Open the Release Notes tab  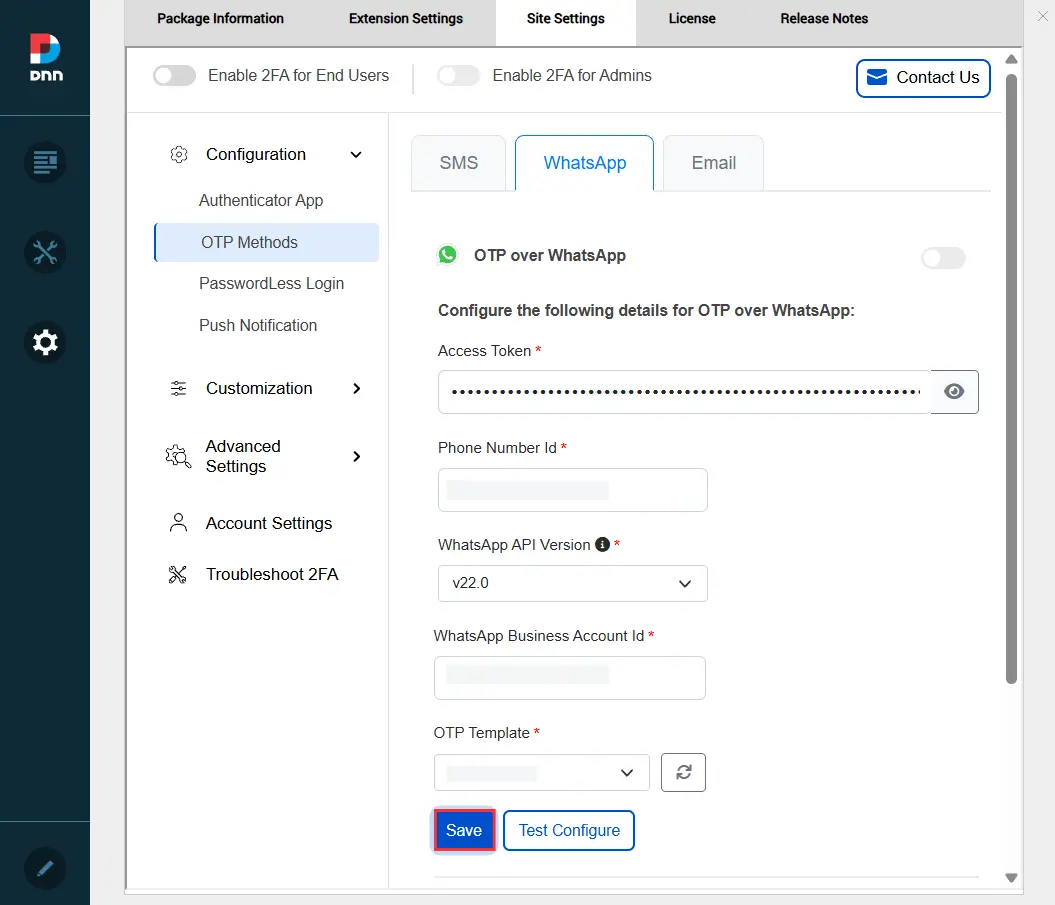click(x=824, y=19)
